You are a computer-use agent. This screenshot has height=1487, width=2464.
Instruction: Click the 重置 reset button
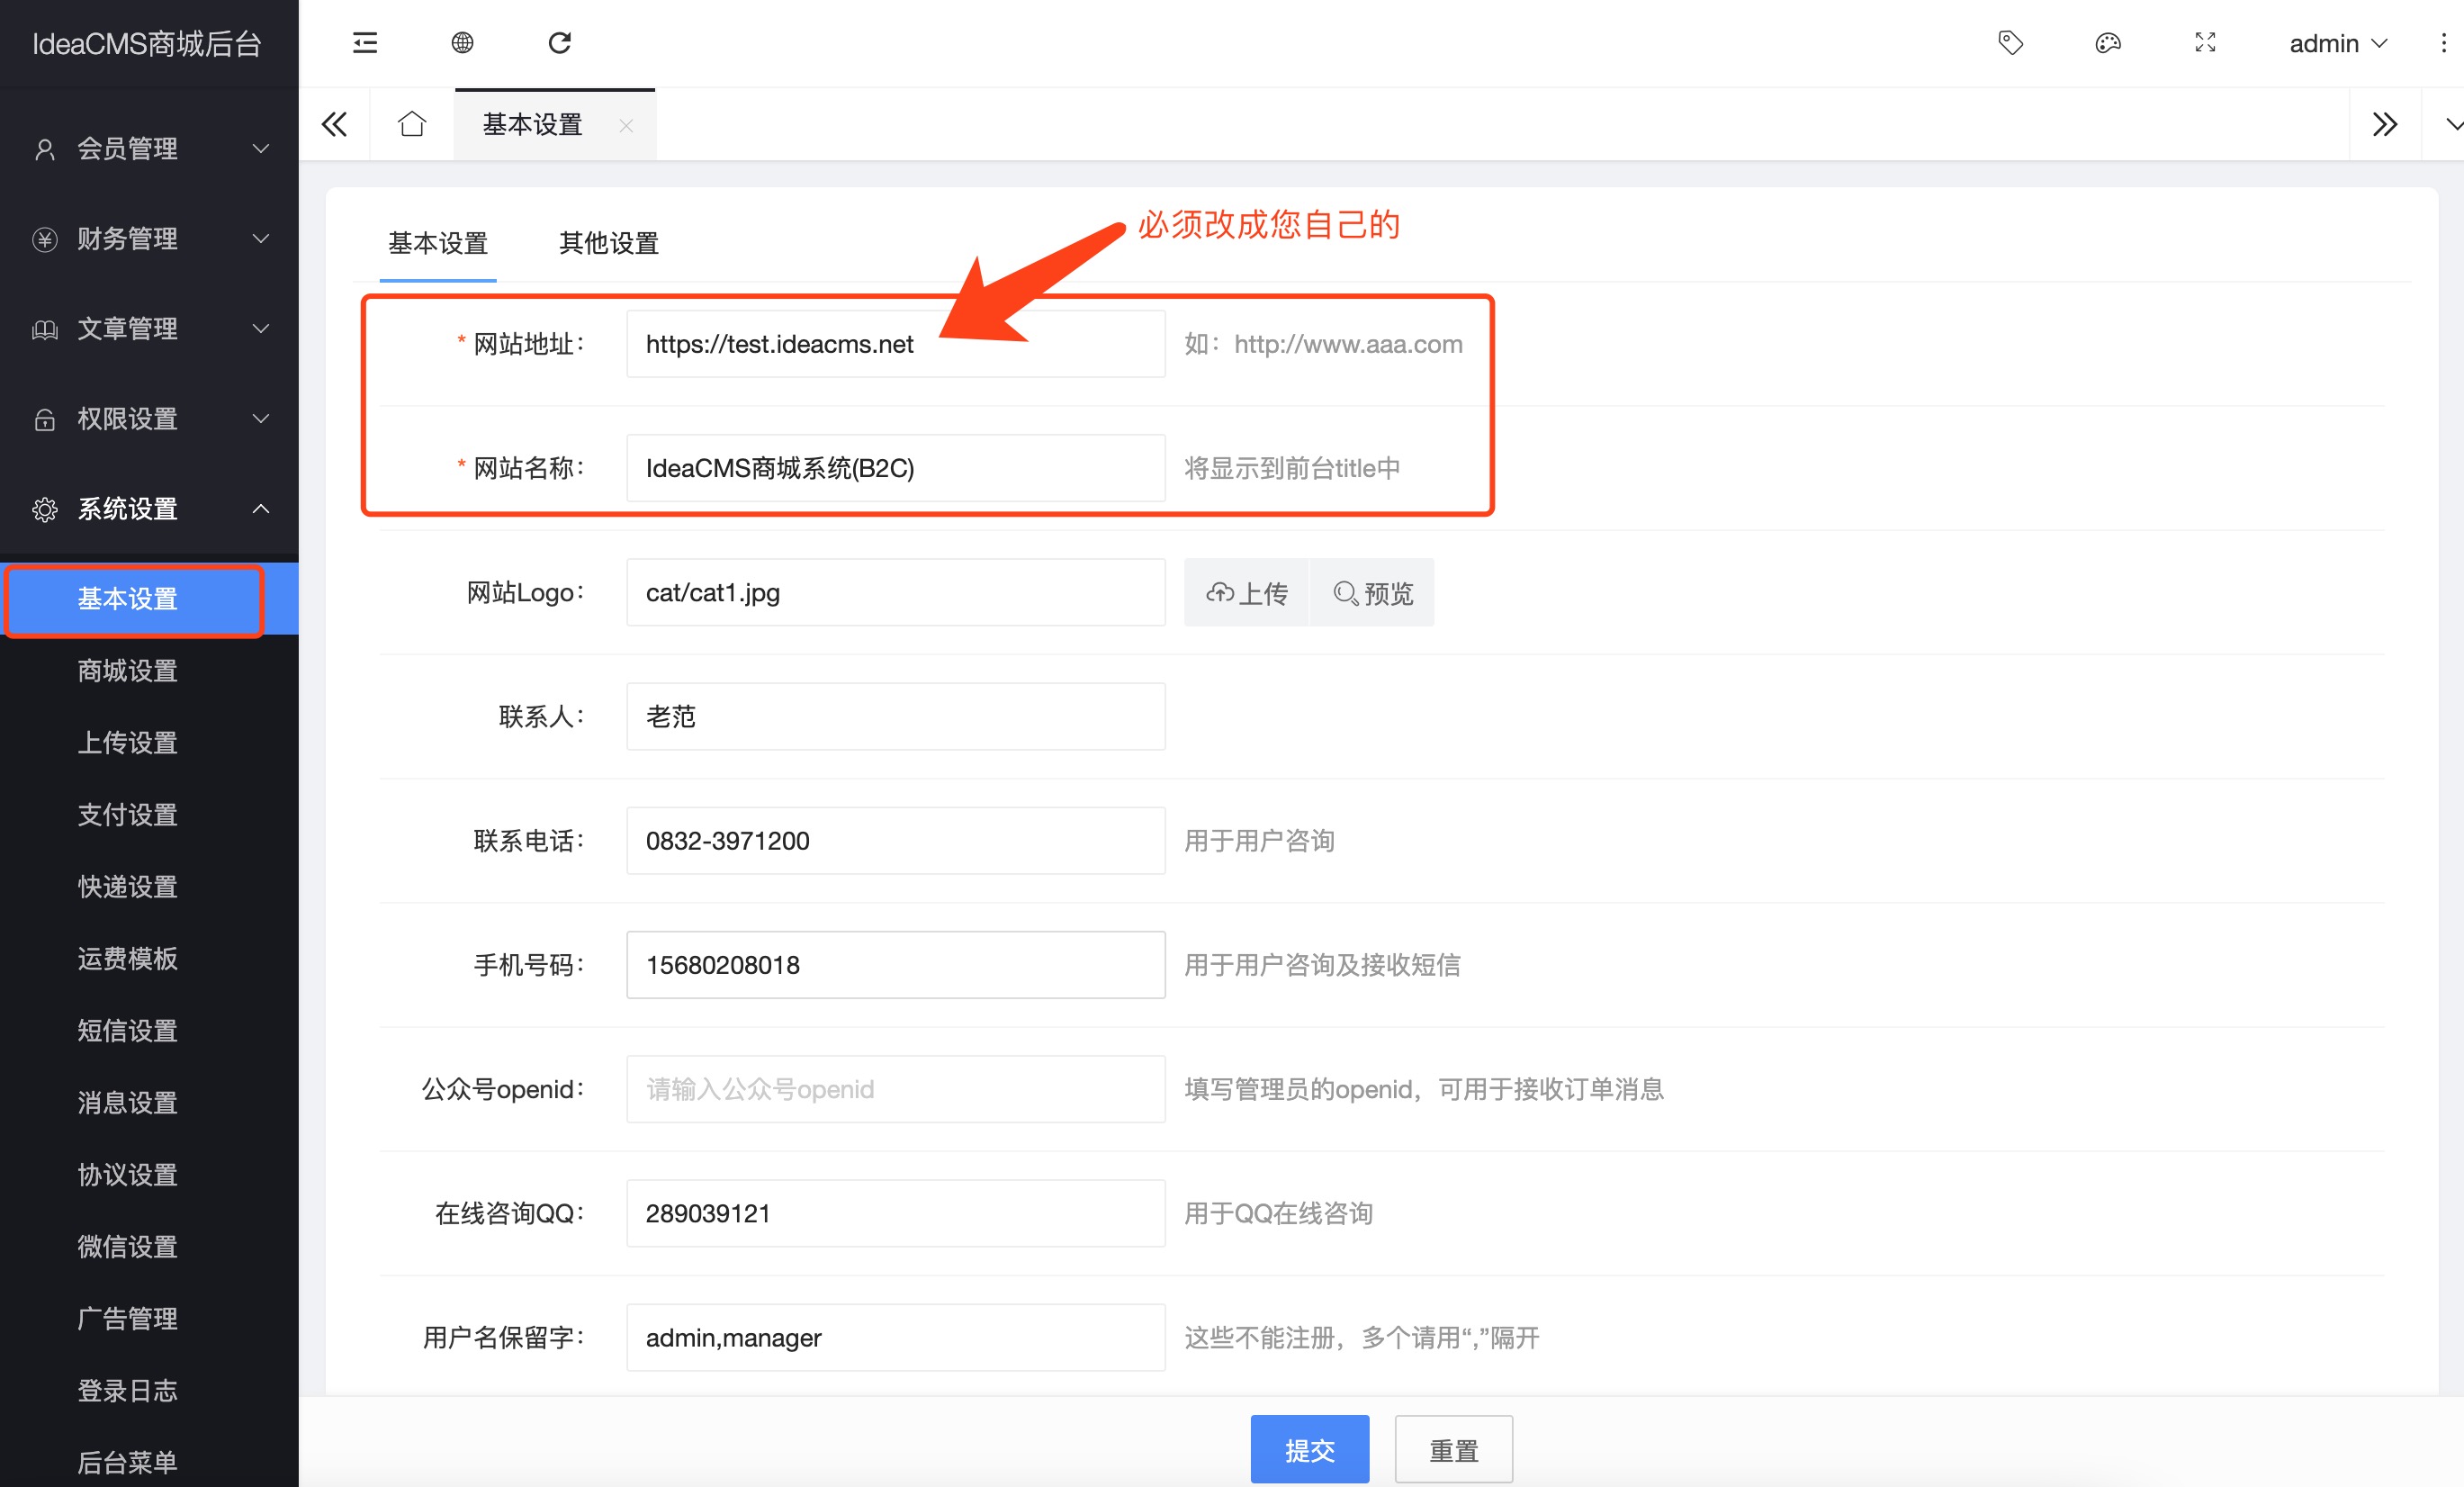coord(1453,1449)
